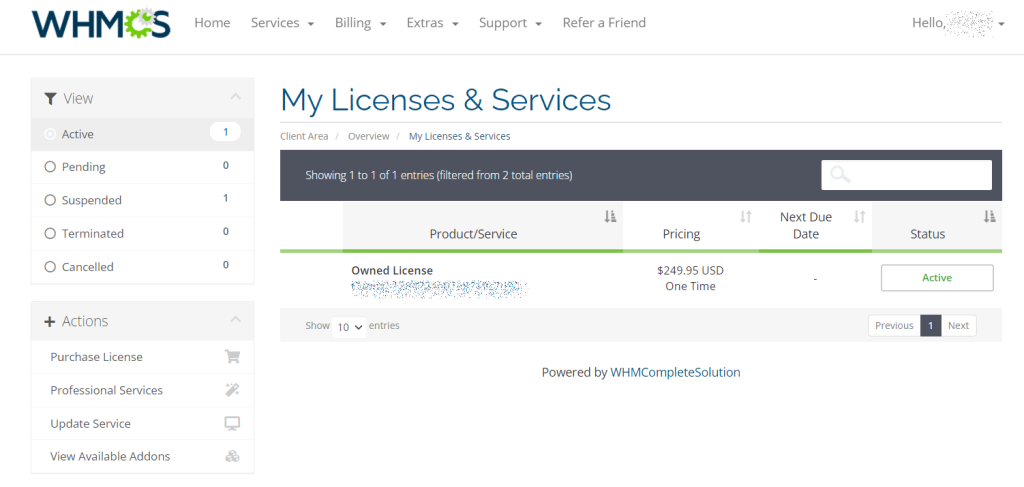Open the show entries count dropdown
This screenshot has height=487, width=1024.
coord(349,326)
